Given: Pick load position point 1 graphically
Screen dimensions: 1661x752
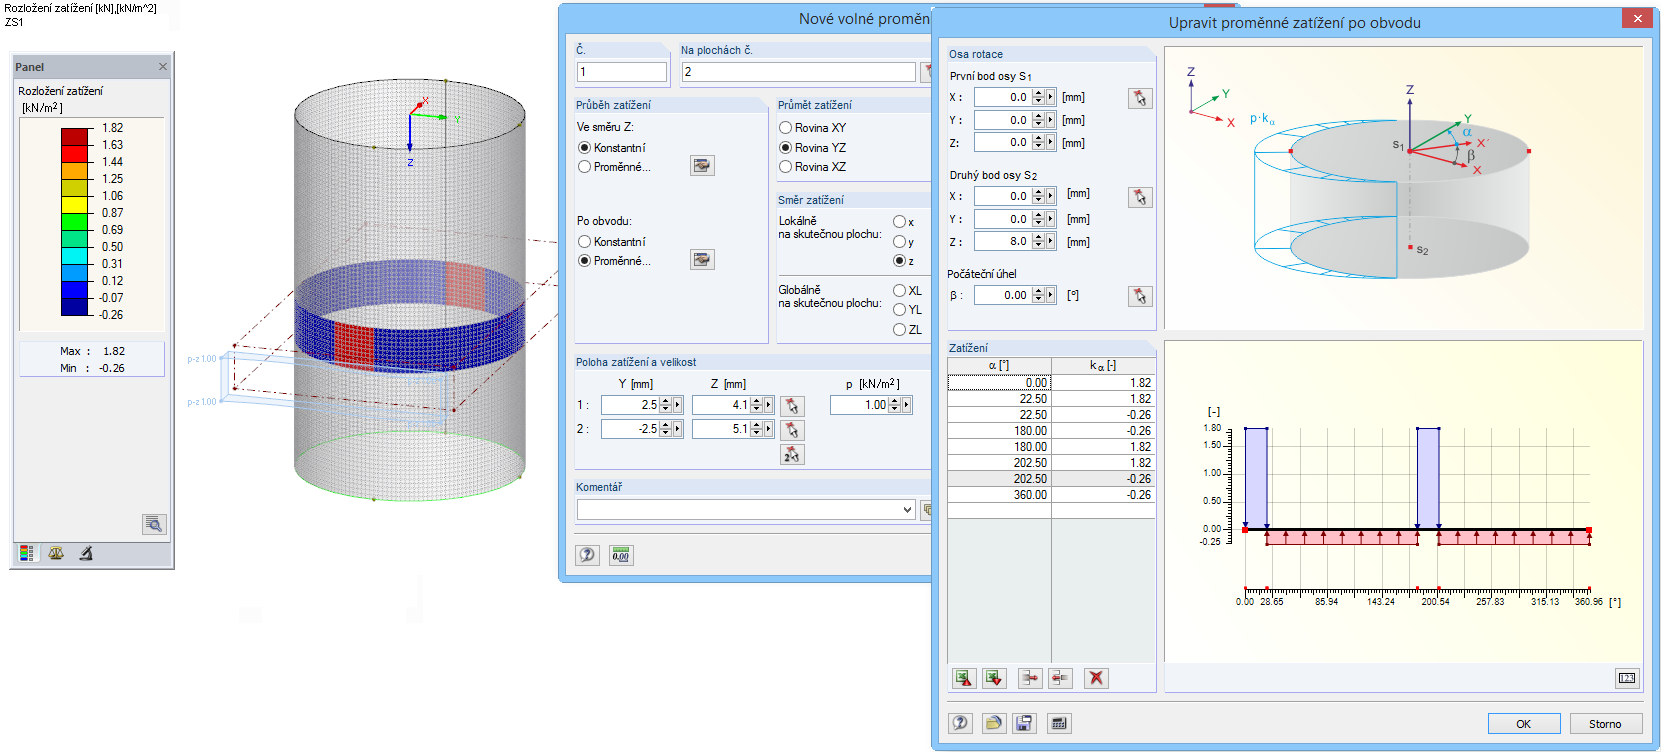Looking at the screenshot, I should [792, 406].
